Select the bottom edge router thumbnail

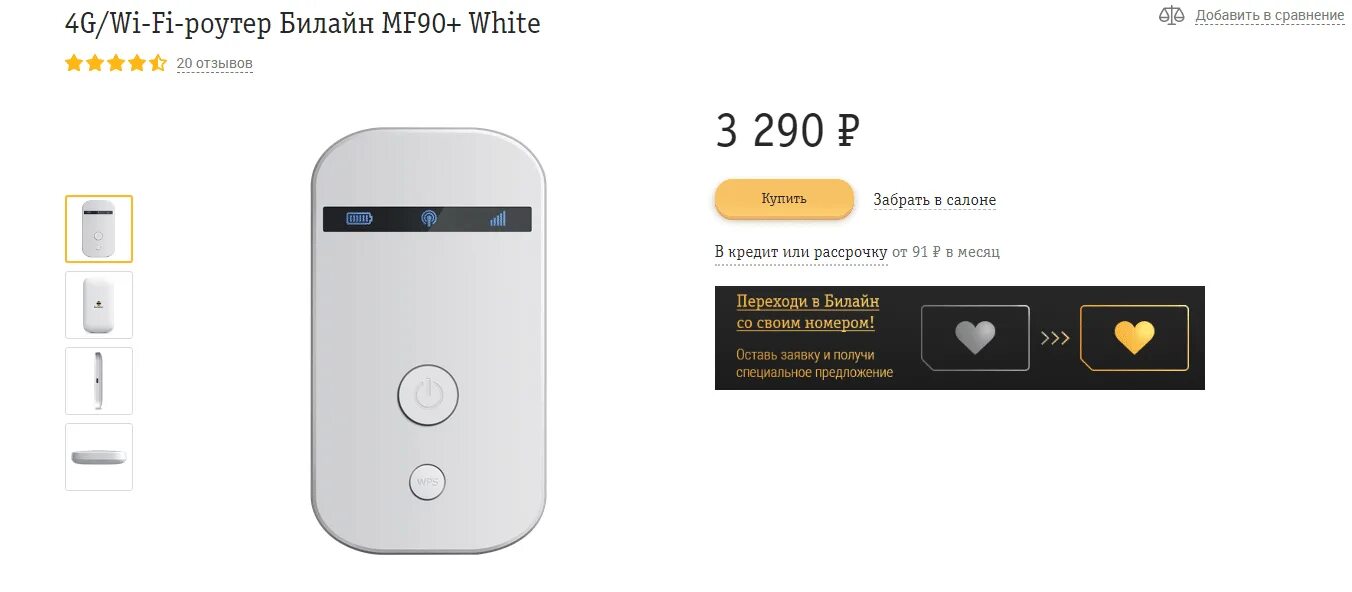coord(99,457)
